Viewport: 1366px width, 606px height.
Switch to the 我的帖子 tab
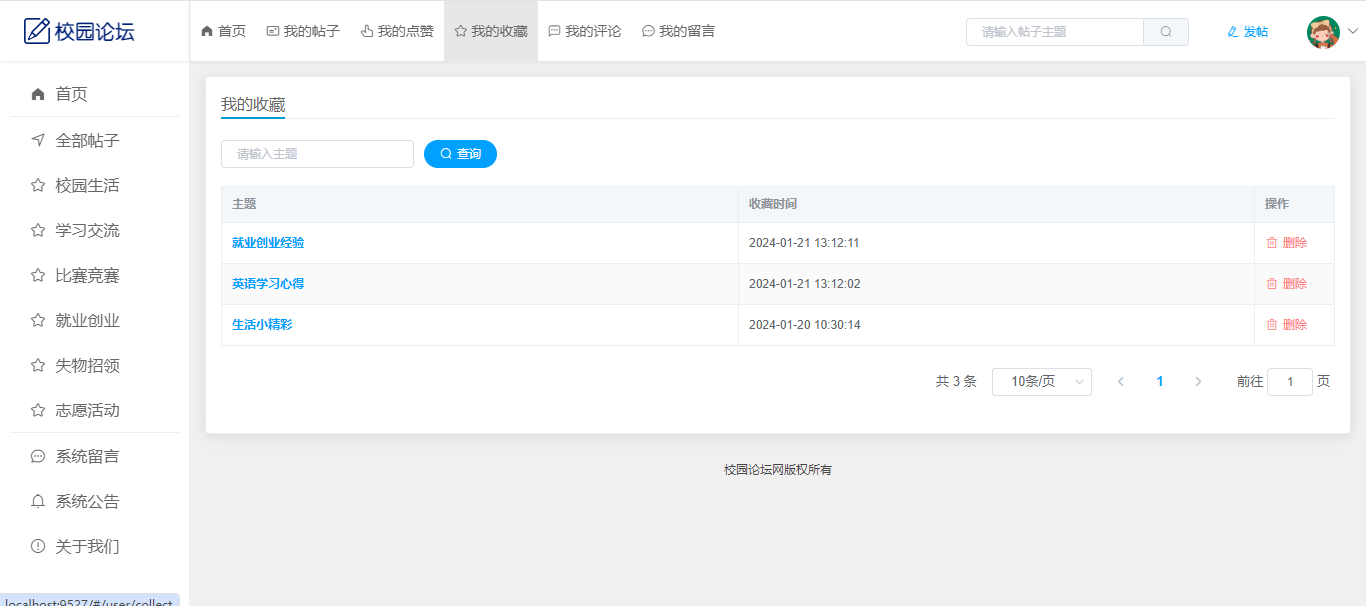[x=303, y=31]
